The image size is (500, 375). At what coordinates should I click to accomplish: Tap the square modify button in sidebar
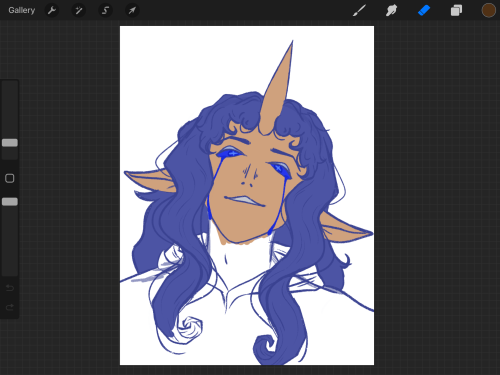[x=10, y=178]
